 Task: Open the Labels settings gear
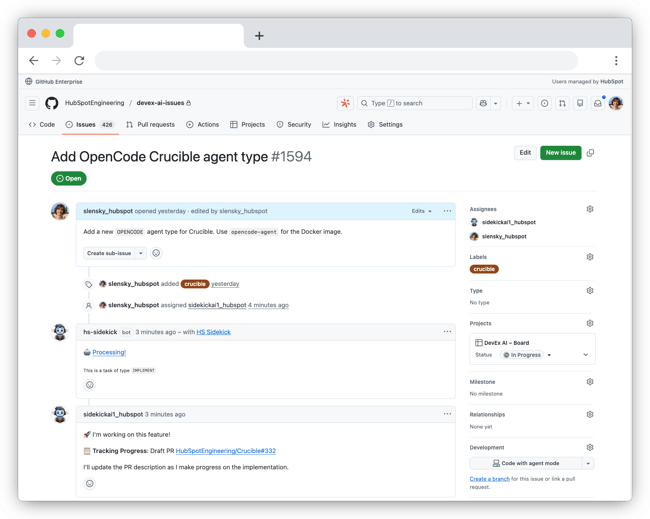pyautogui.click(x=590, y=257)
